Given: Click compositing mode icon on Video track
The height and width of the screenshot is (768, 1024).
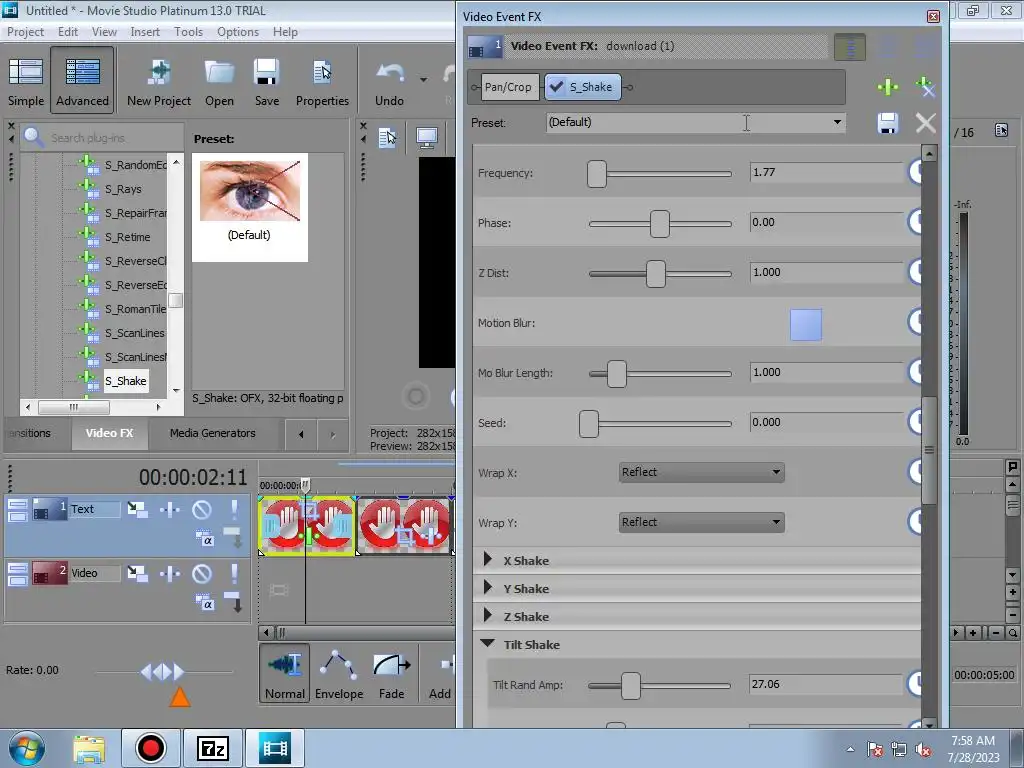Looking at the screenshot, I should click(204, 602).
